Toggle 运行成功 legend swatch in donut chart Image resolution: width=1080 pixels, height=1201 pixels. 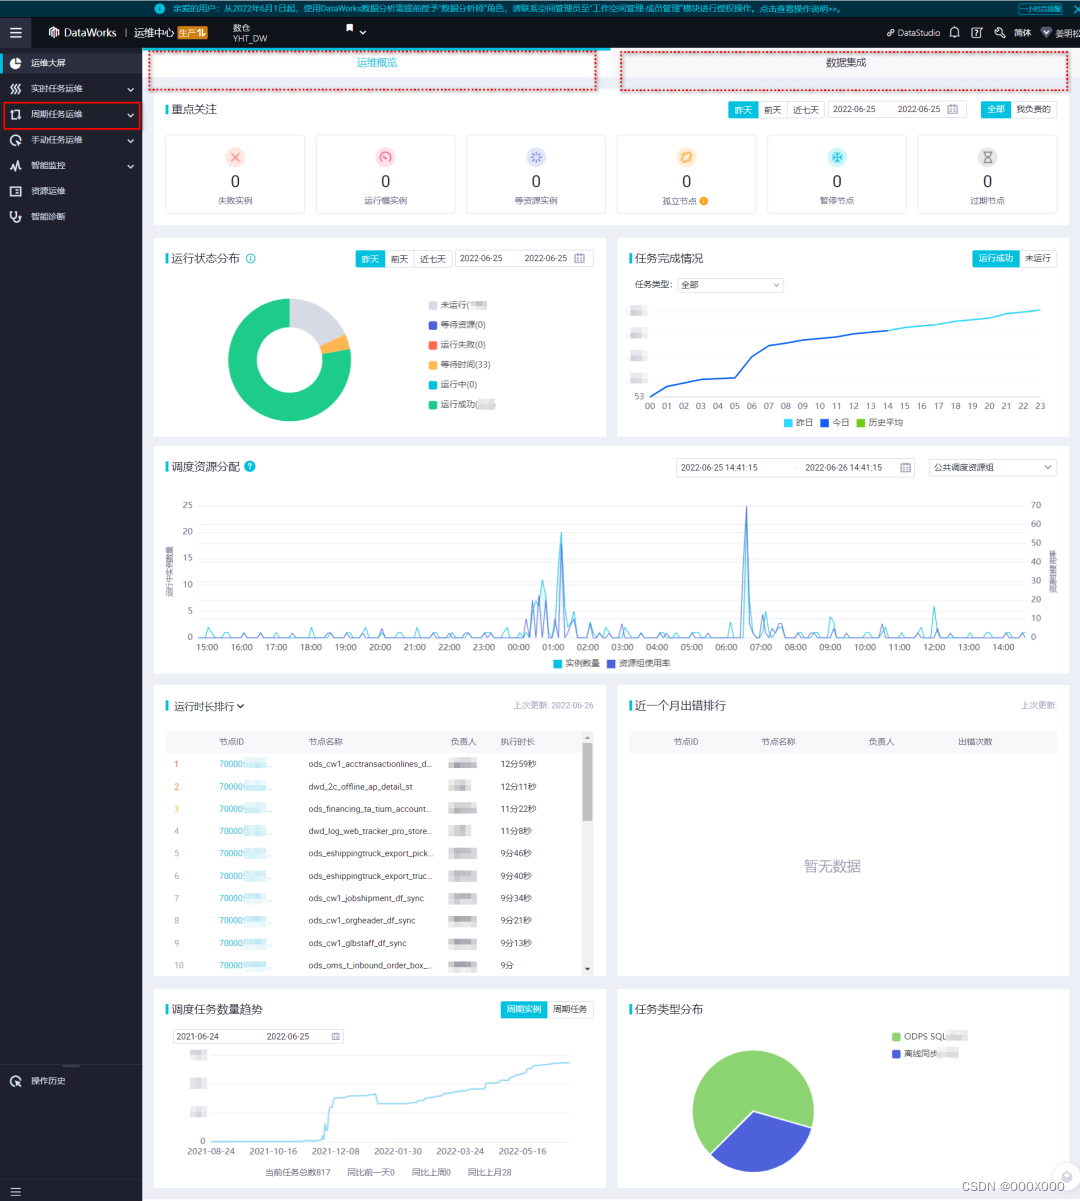pyautogui.click(x=433, y=405)
